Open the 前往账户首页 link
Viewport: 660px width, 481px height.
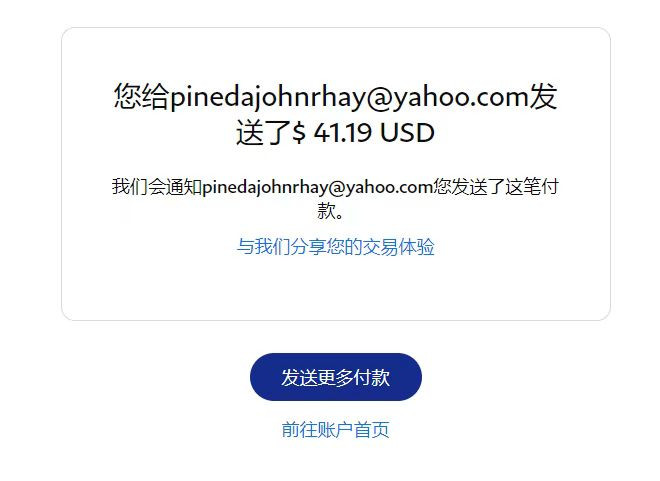point(335,430)
